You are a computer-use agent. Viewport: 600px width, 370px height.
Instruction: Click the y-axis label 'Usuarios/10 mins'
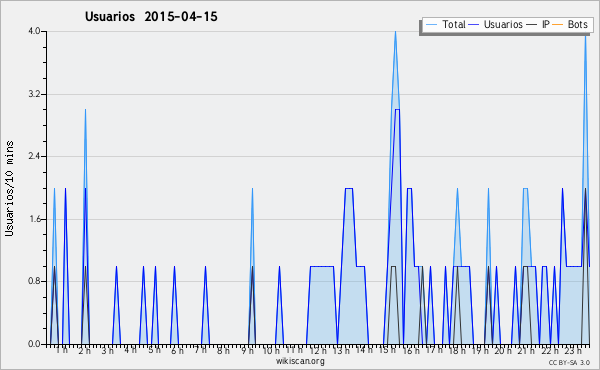tap(9, 189)
